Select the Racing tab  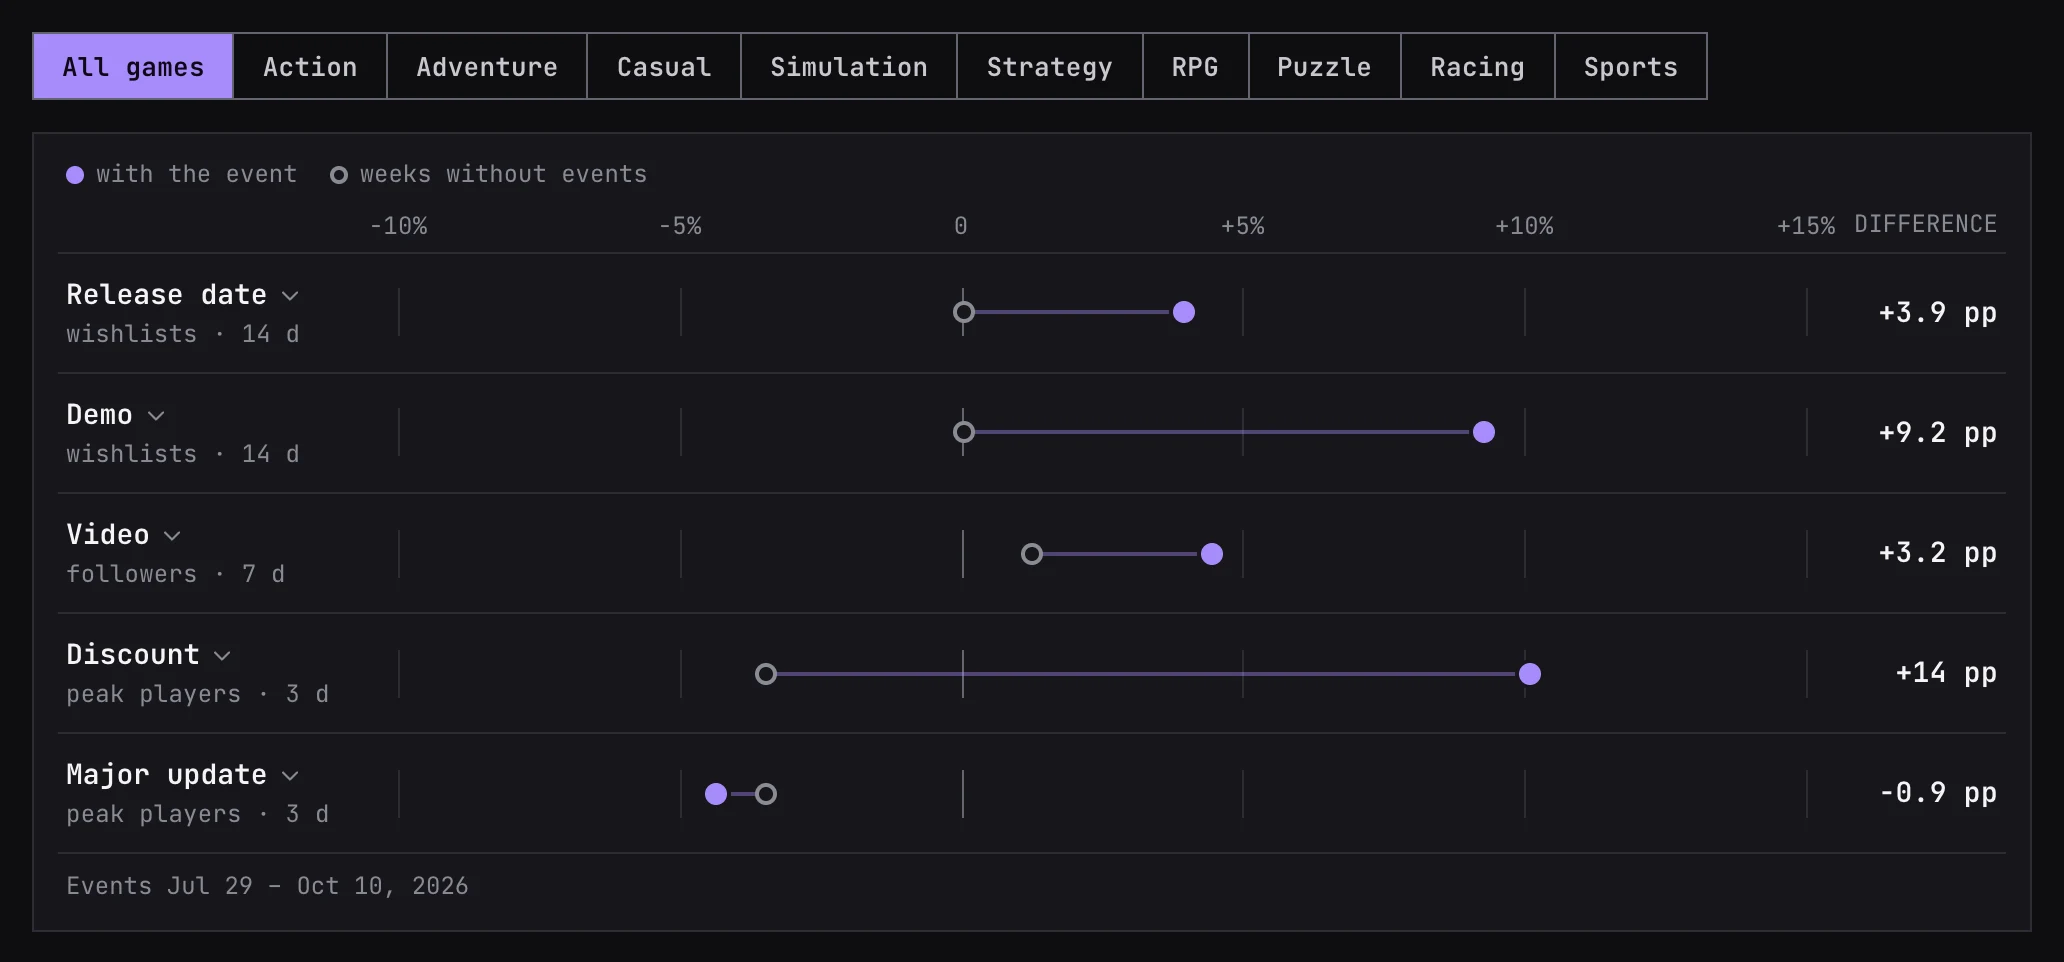tap(1478, 66)
